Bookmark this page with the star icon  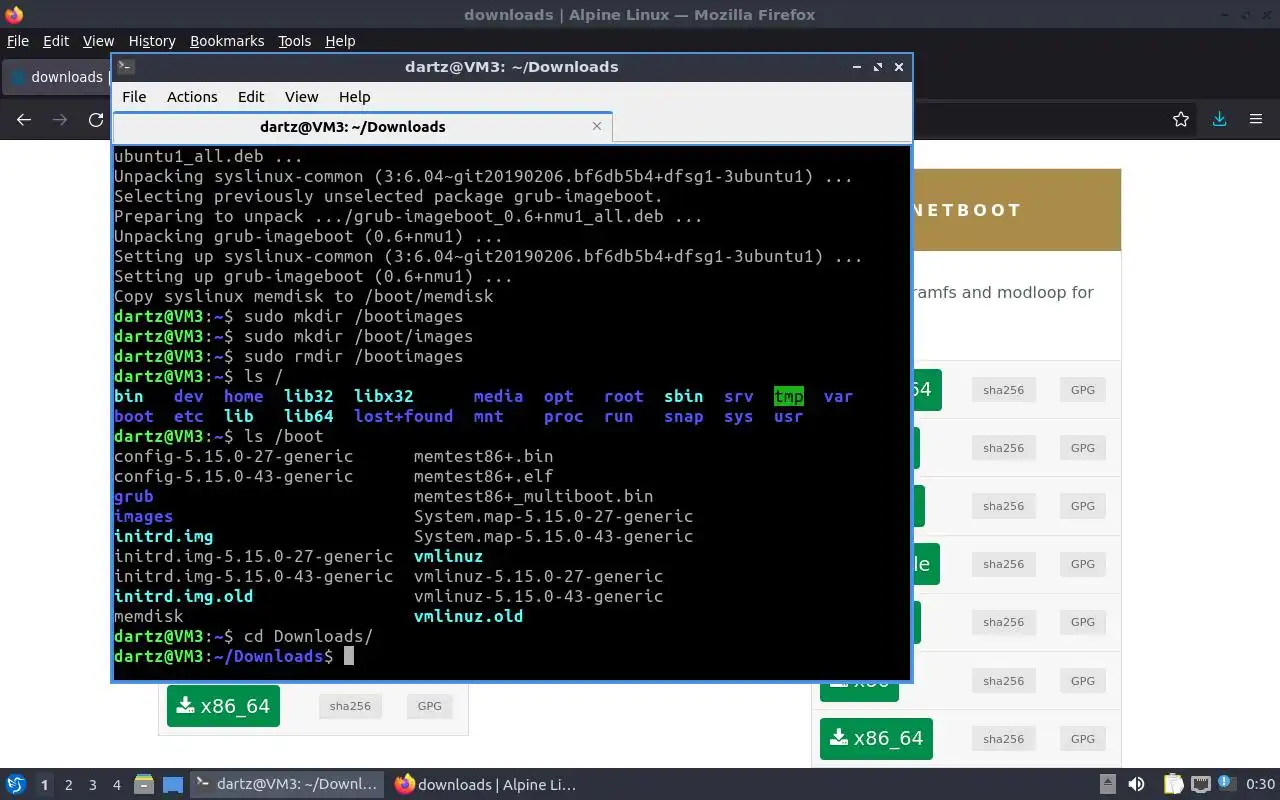pos(1181,119)
